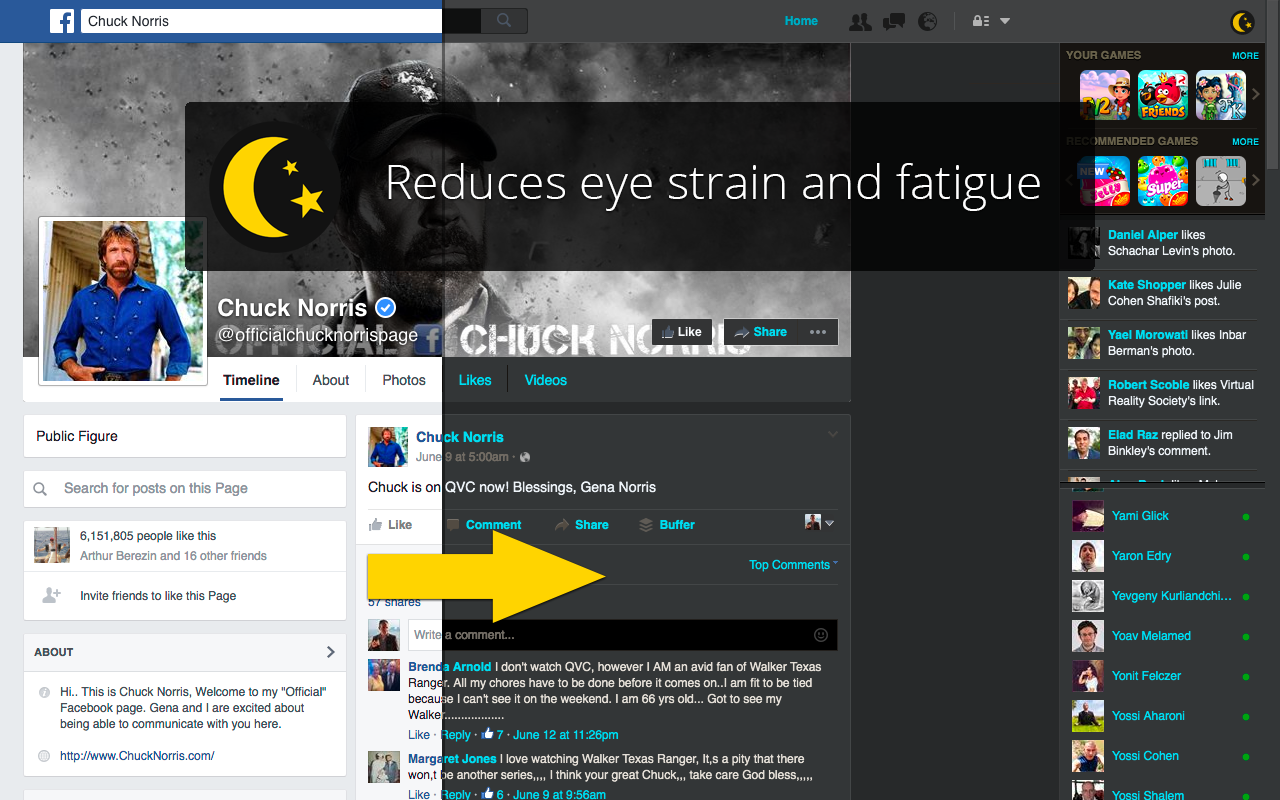Screen dimensions: 1280x800
Task: Open the account dropdown arrow in top bar
Action: click(x=1005, y=21)
